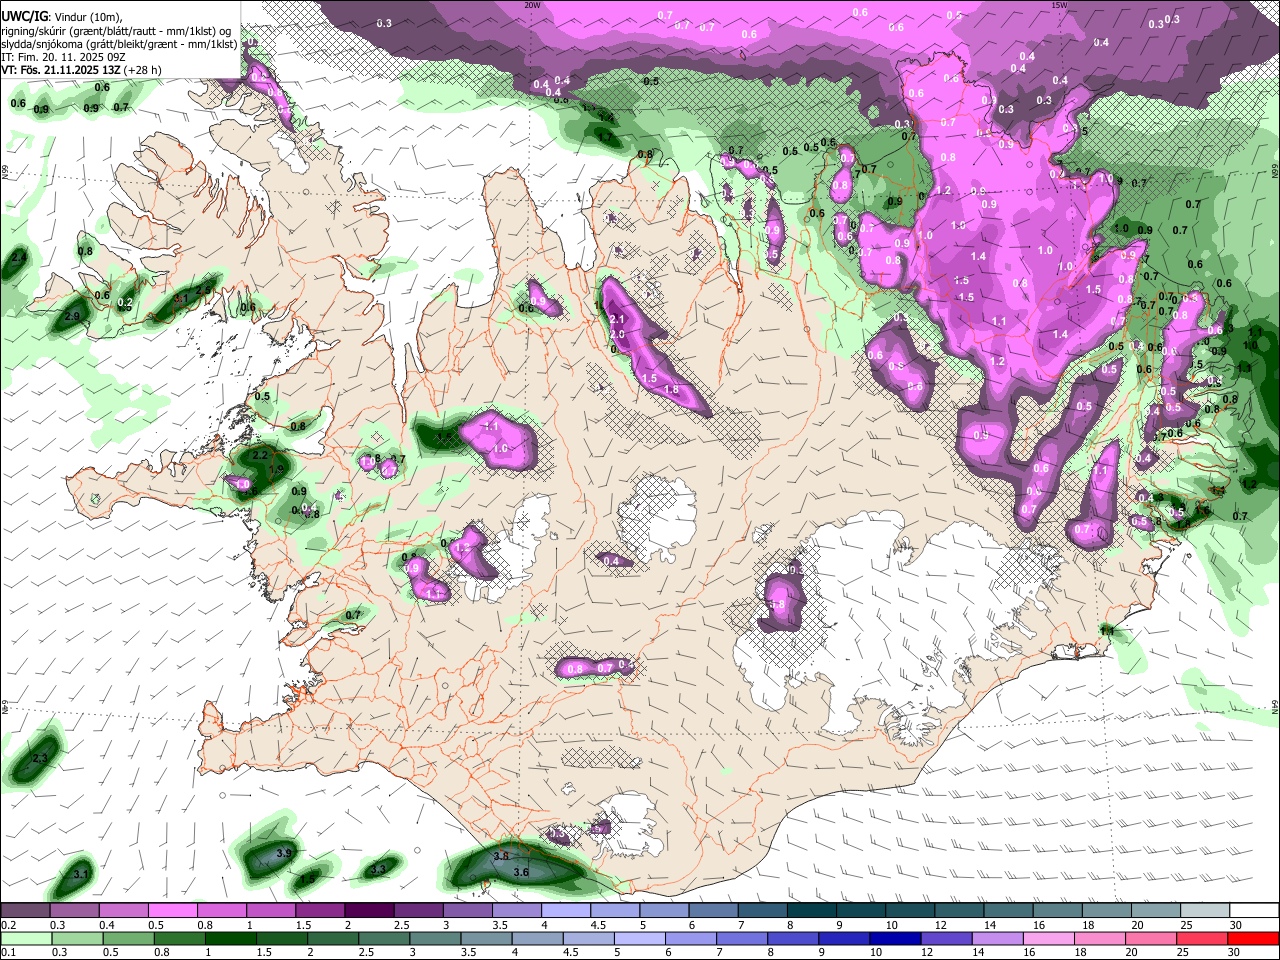The width and height of the screenshot is (1280, 960).
Task: Select the light pink 16–18 rain legend swatch
Action: 1049,938
